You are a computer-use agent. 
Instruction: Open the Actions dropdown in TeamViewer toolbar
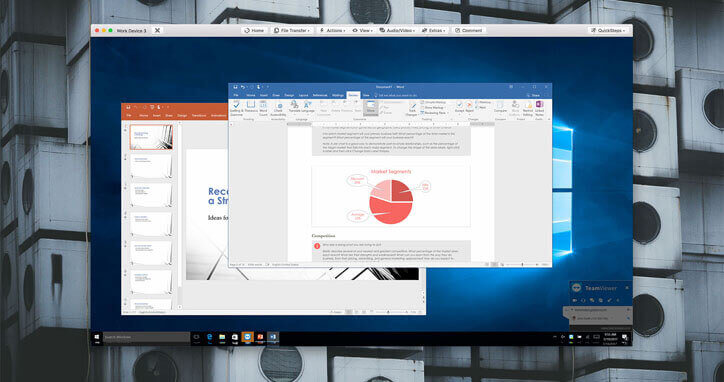click(332, 30)
